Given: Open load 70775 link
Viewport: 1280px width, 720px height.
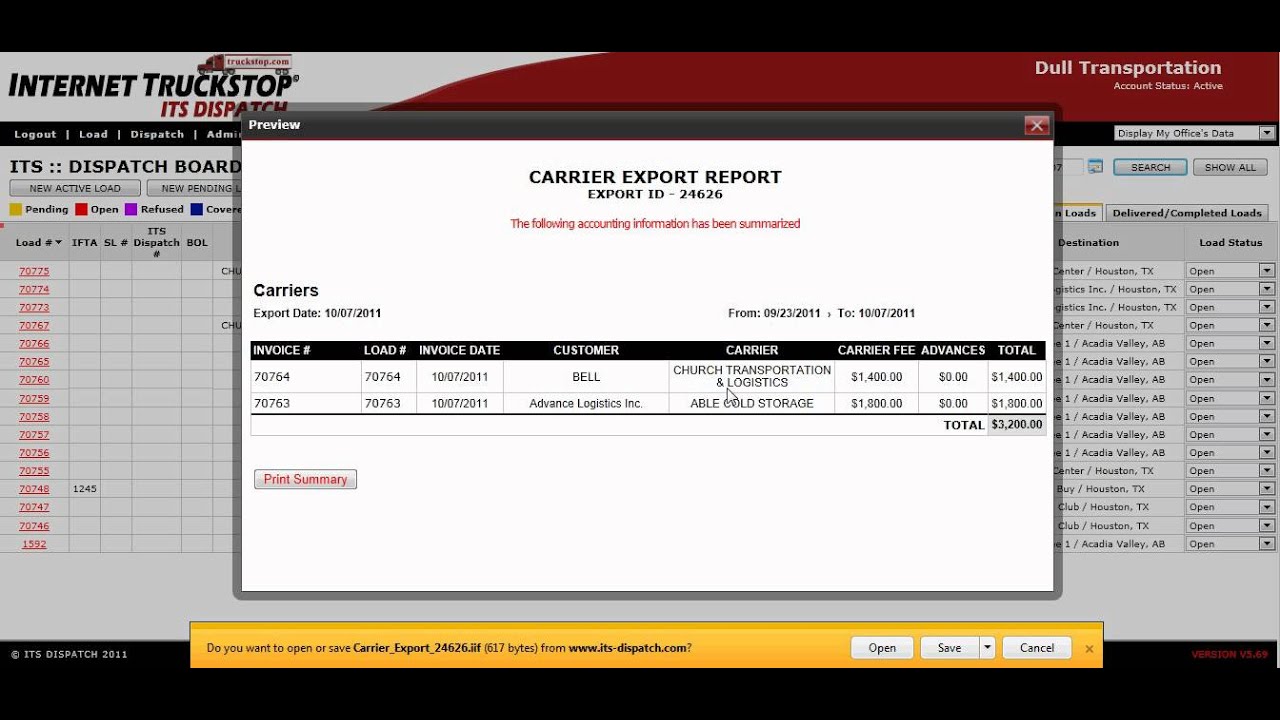Looking at the screenshot, I should 34,271.
